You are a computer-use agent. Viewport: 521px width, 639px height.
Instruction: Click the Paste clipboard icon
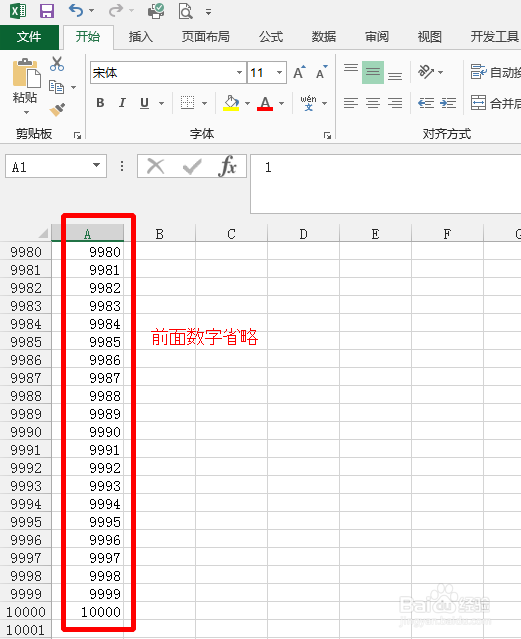coord(26,73)
